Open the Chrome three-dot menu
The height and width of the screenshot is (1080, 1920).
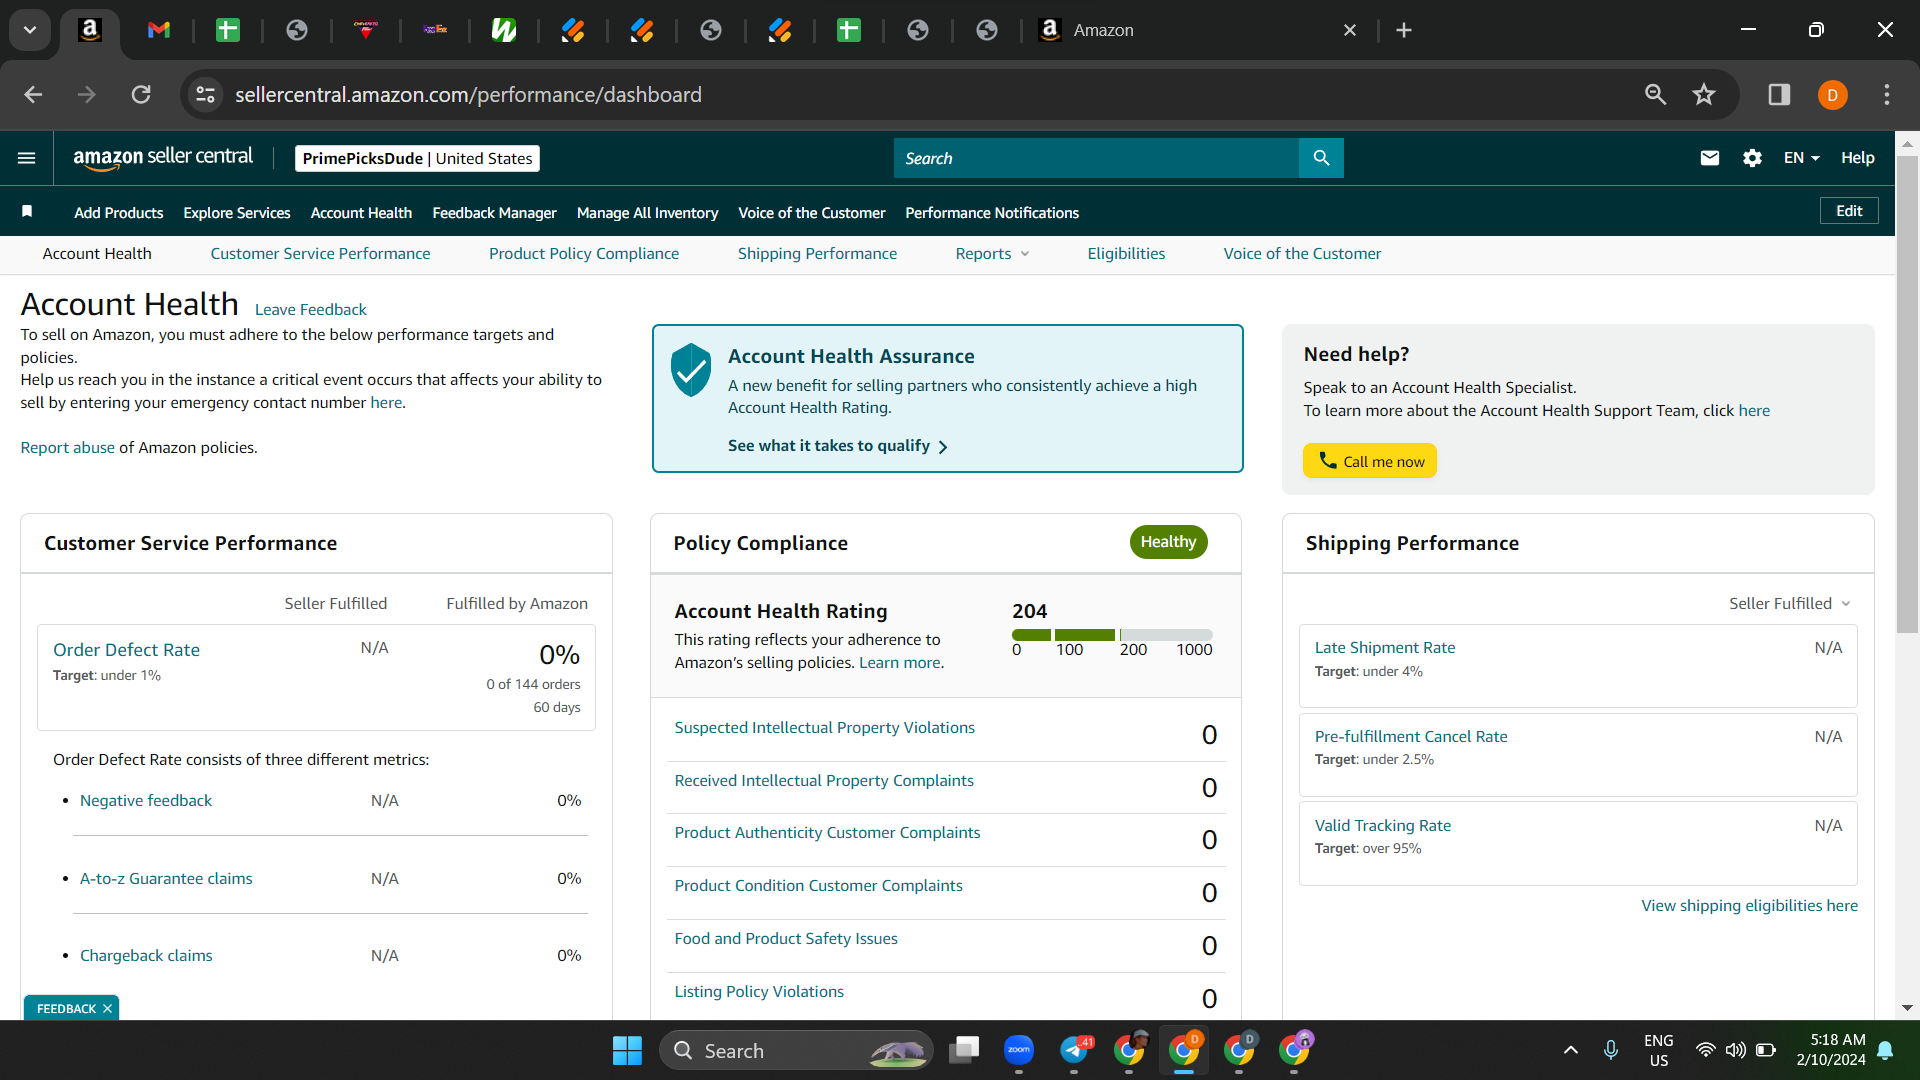[1887, 94]
